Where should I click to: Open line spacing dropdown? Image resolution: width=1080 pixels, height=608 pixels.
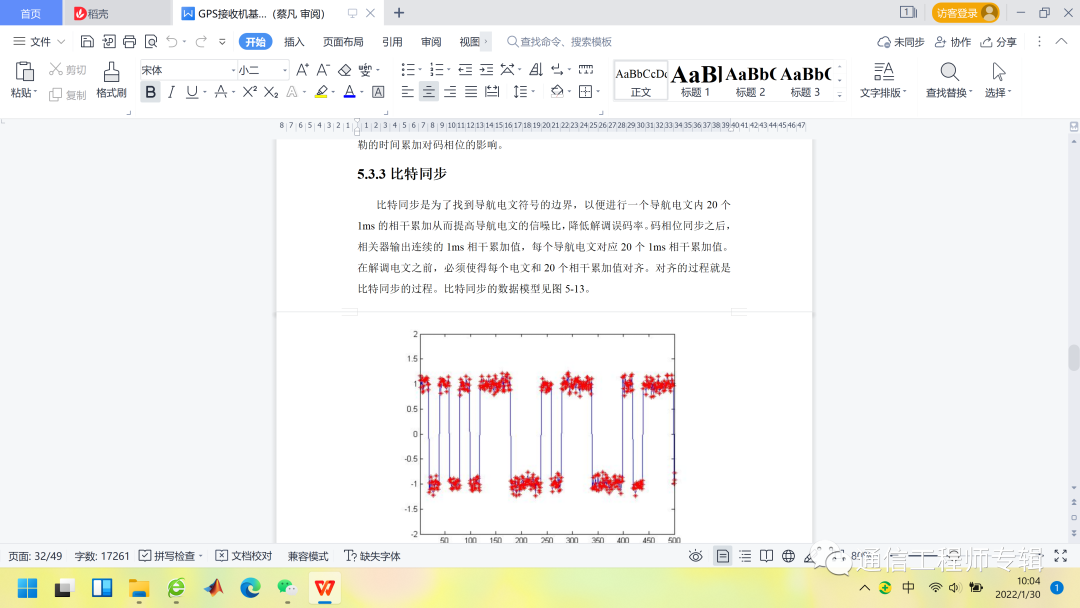pos(534,92)
